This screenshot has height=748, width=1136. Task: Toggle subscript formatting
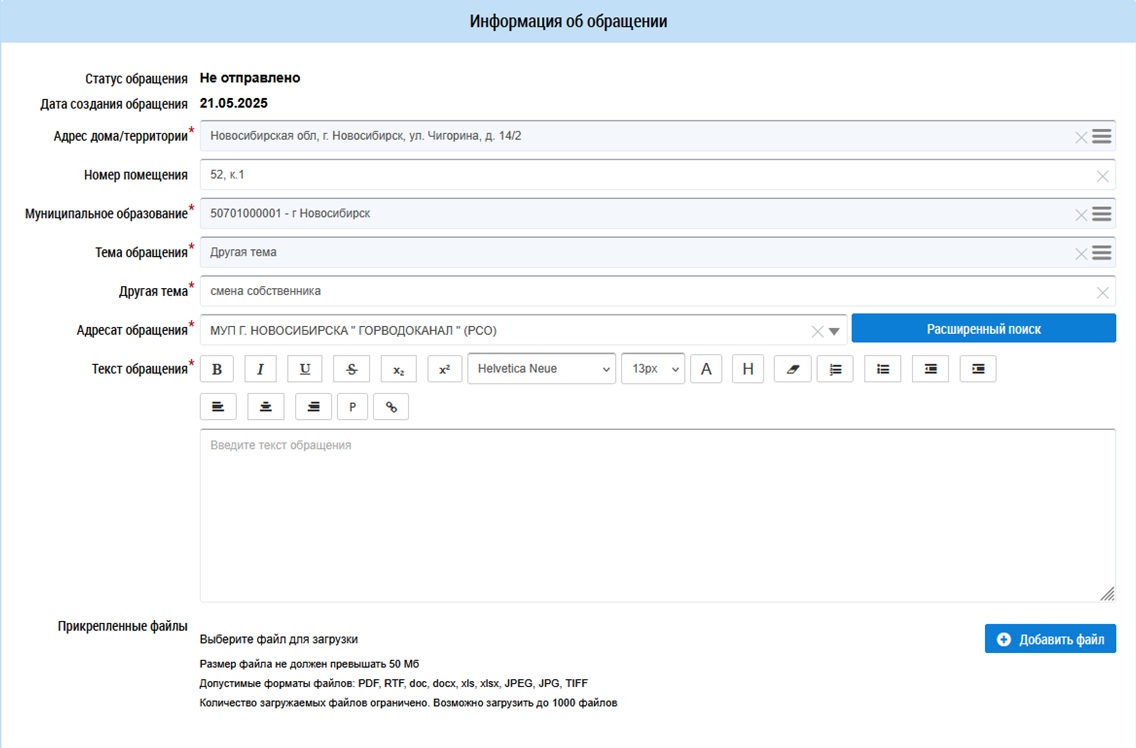(398, 369)
